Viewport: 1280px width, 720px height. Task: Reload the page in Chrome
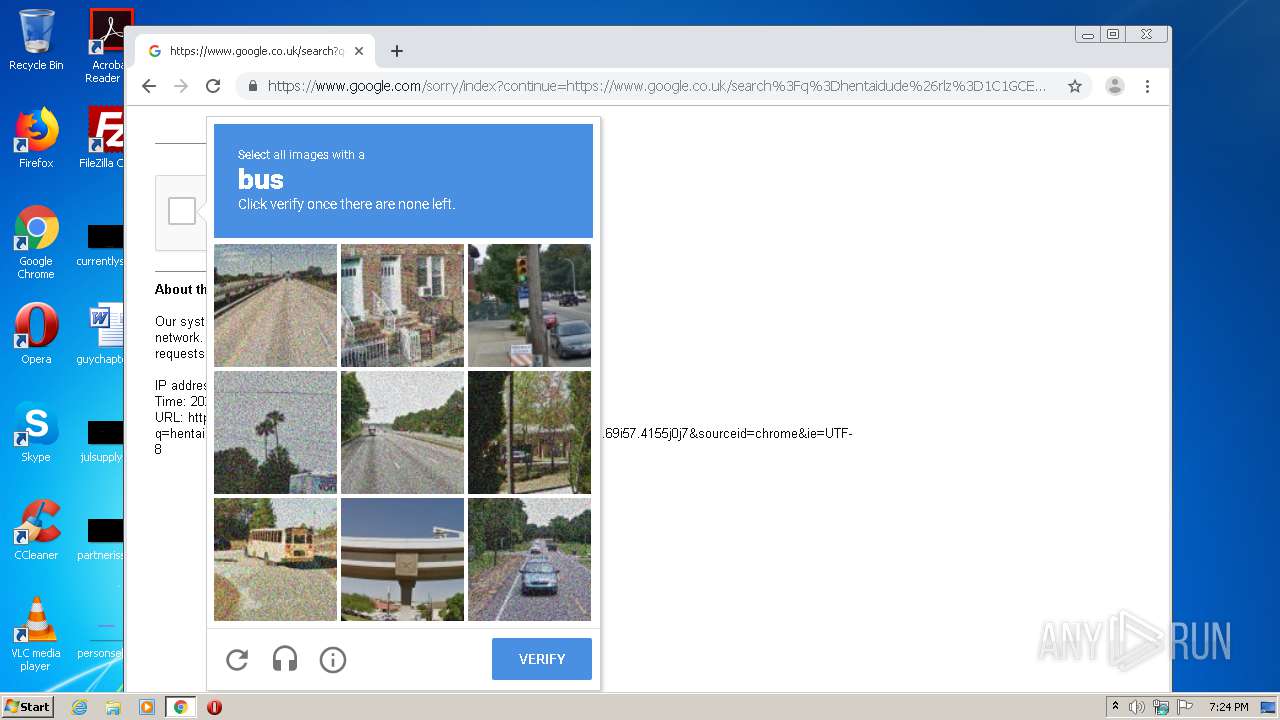tap(213, 86)
